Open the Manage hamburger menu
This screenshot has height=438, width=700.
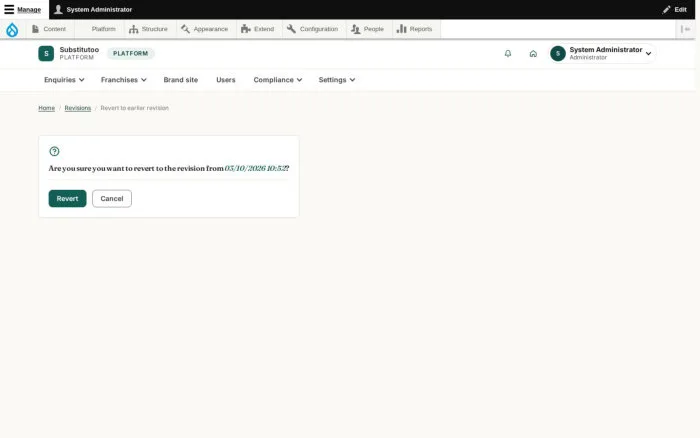23,9
